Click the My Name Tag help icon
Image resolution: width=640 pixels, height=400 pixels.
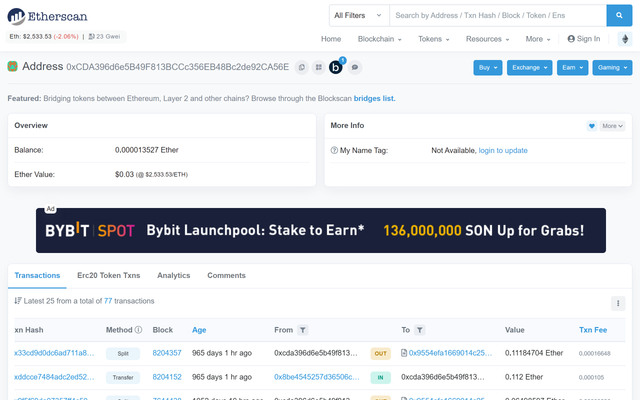pos(334,150)
